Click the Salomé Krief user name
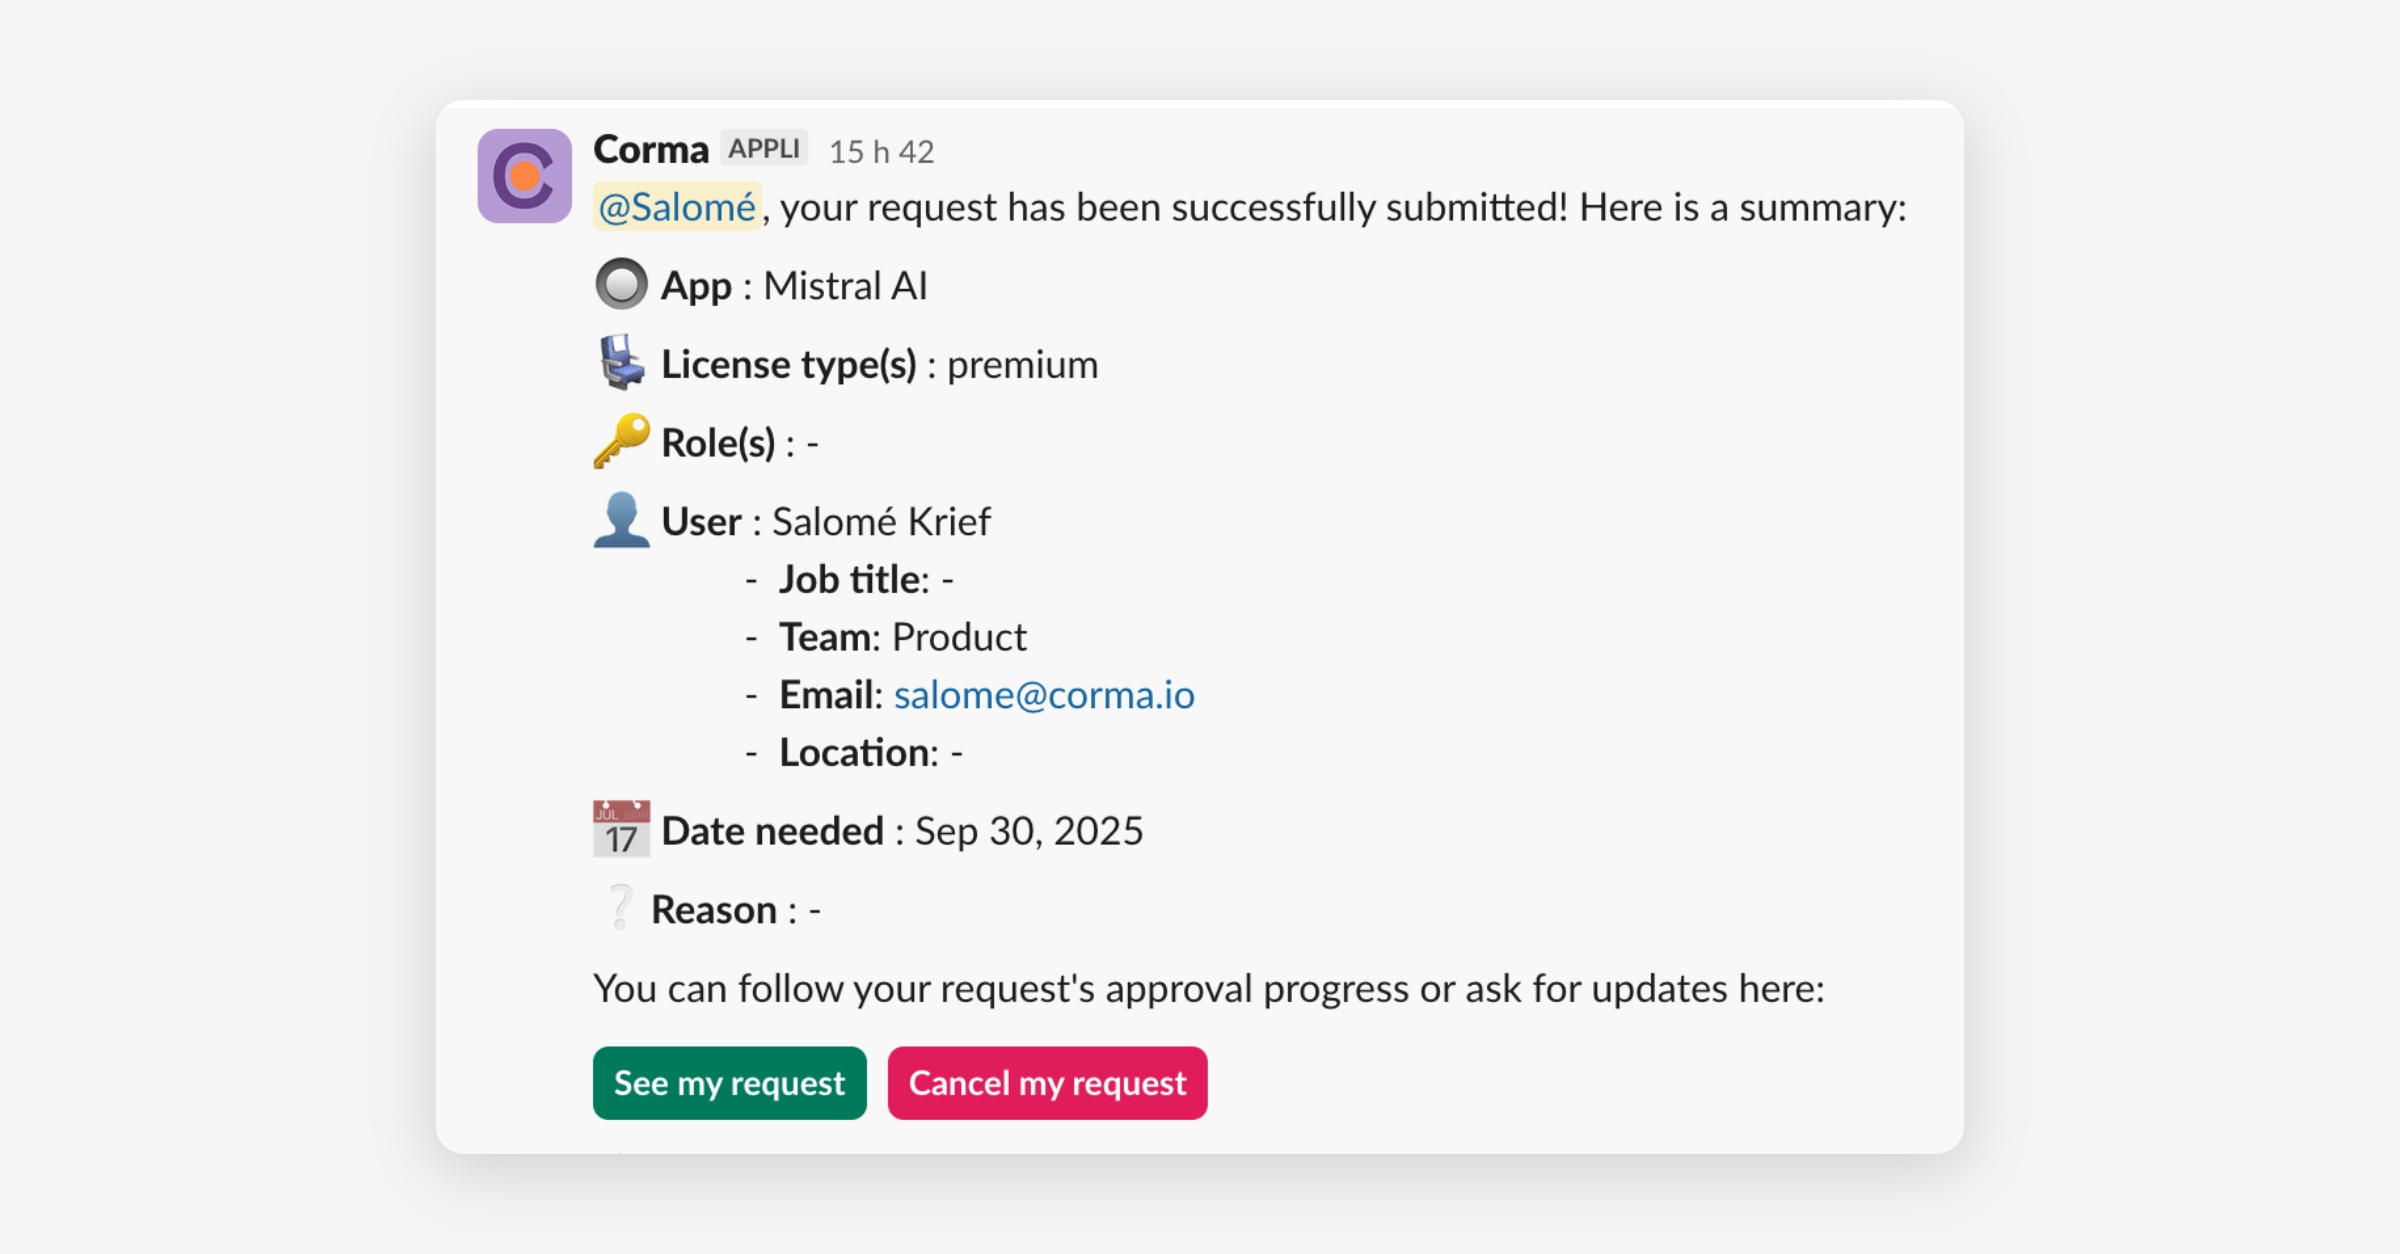This screenshot has width=2400, height=1254. 881,522
